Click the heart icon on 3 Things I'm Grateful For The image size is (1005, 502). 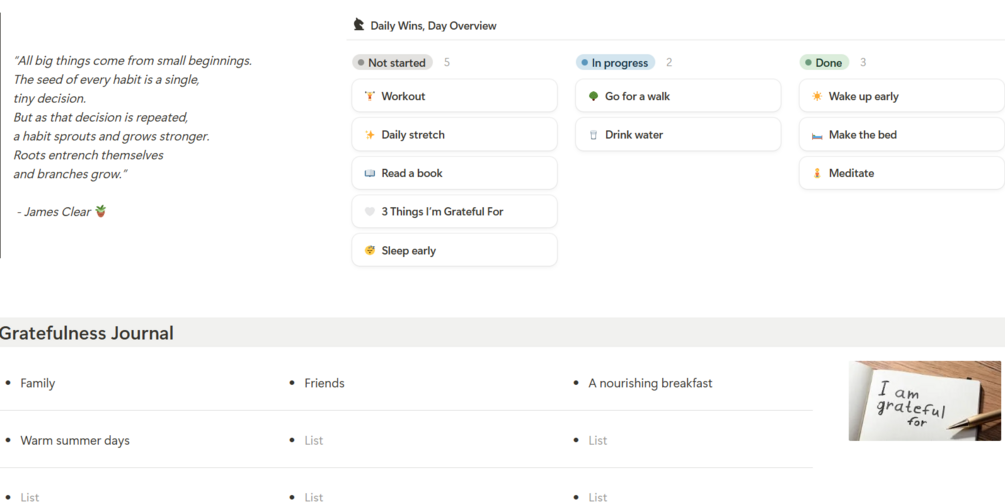point(369,212)
